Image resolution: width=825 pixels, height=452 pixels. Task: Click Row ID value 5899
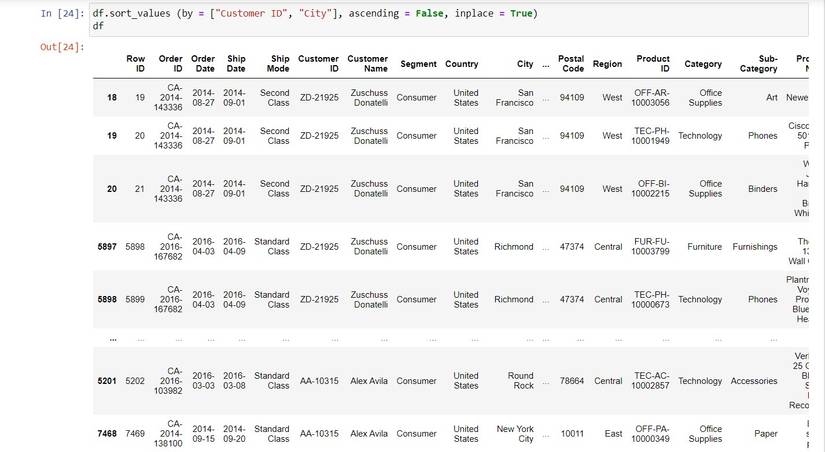(135, 299)
